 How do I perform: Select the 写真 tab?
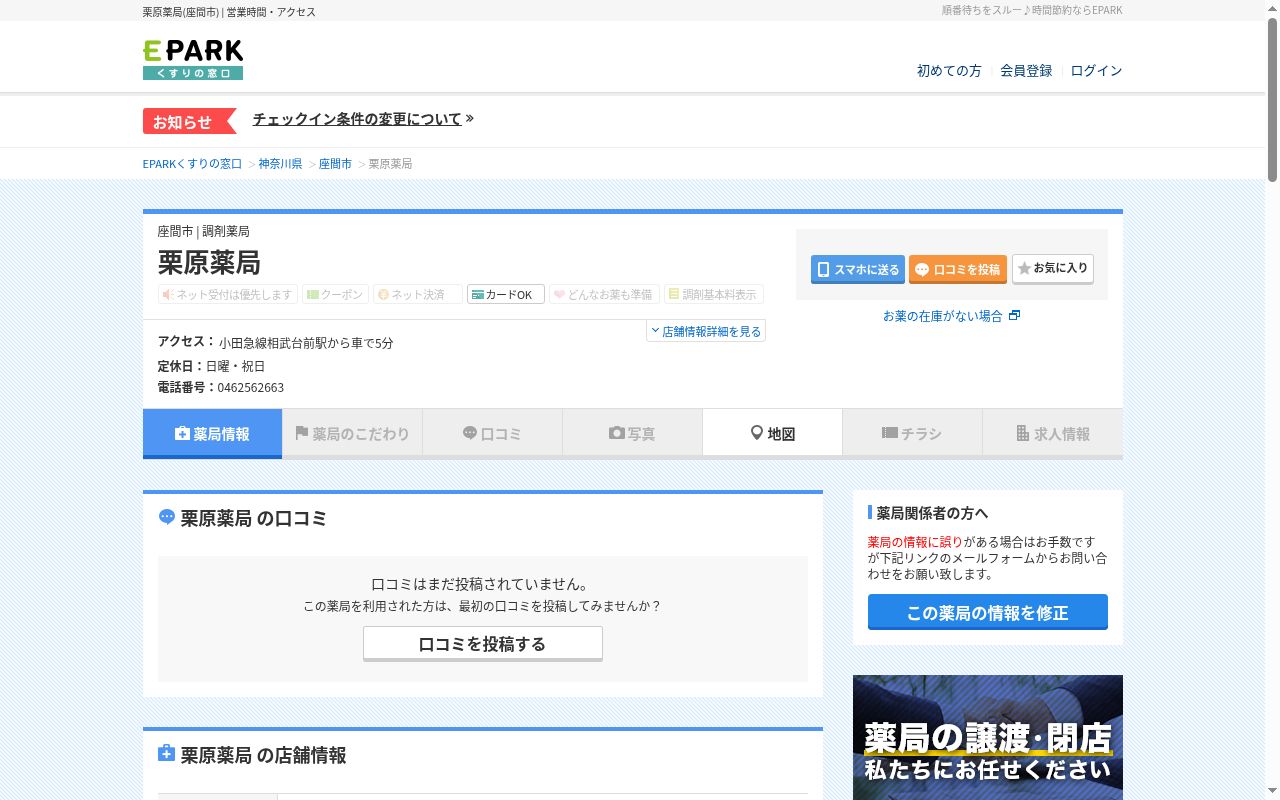[632, 433]
